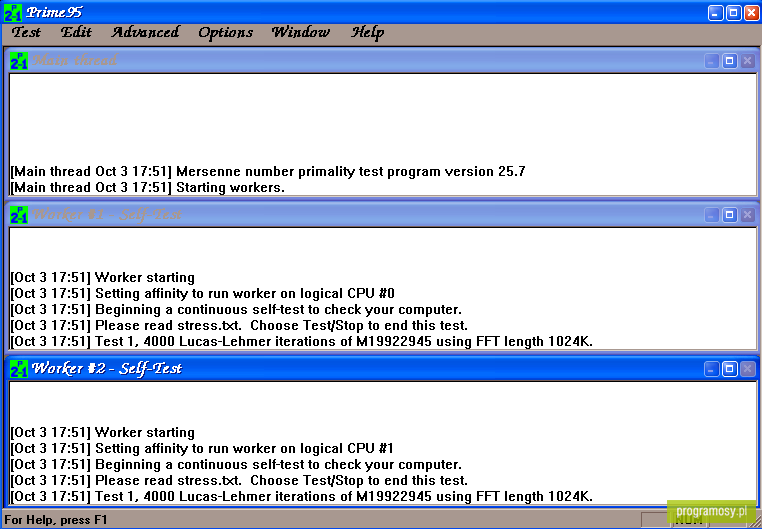The height and width of the screenshot is (529, 762).
Task: Close the Worker #1 Self-Test window
Action: pos(747,215)
